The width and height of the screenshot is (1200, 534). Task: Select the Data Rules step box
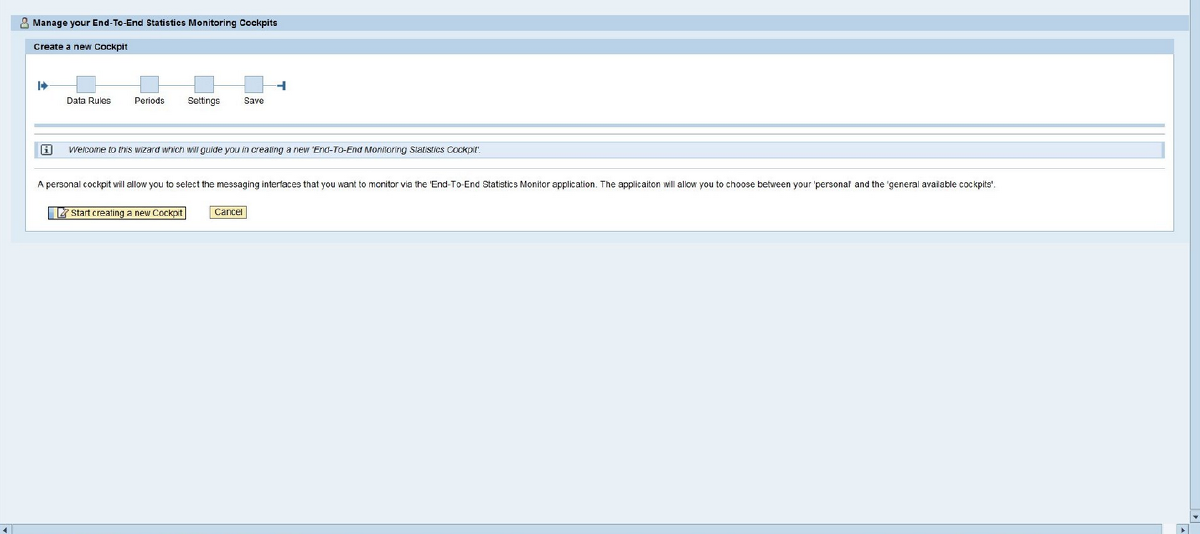point(86,85)
